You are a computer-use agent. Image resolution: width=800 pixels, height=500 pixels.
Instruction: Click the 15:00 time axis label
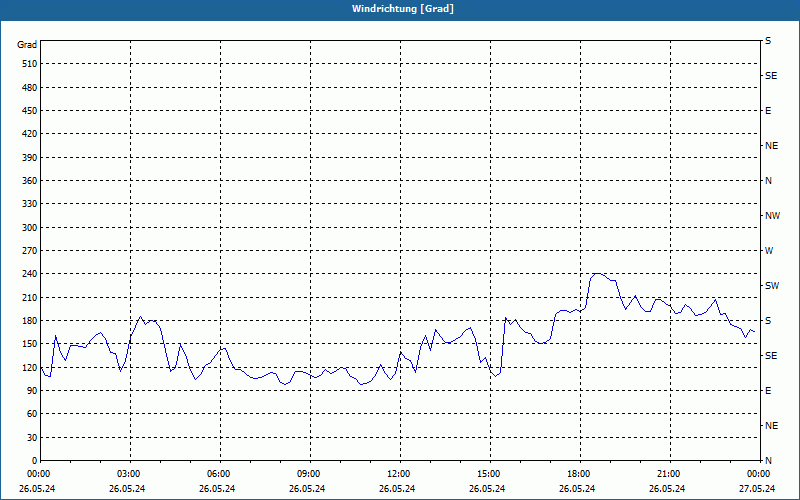(x=490, y=473)
